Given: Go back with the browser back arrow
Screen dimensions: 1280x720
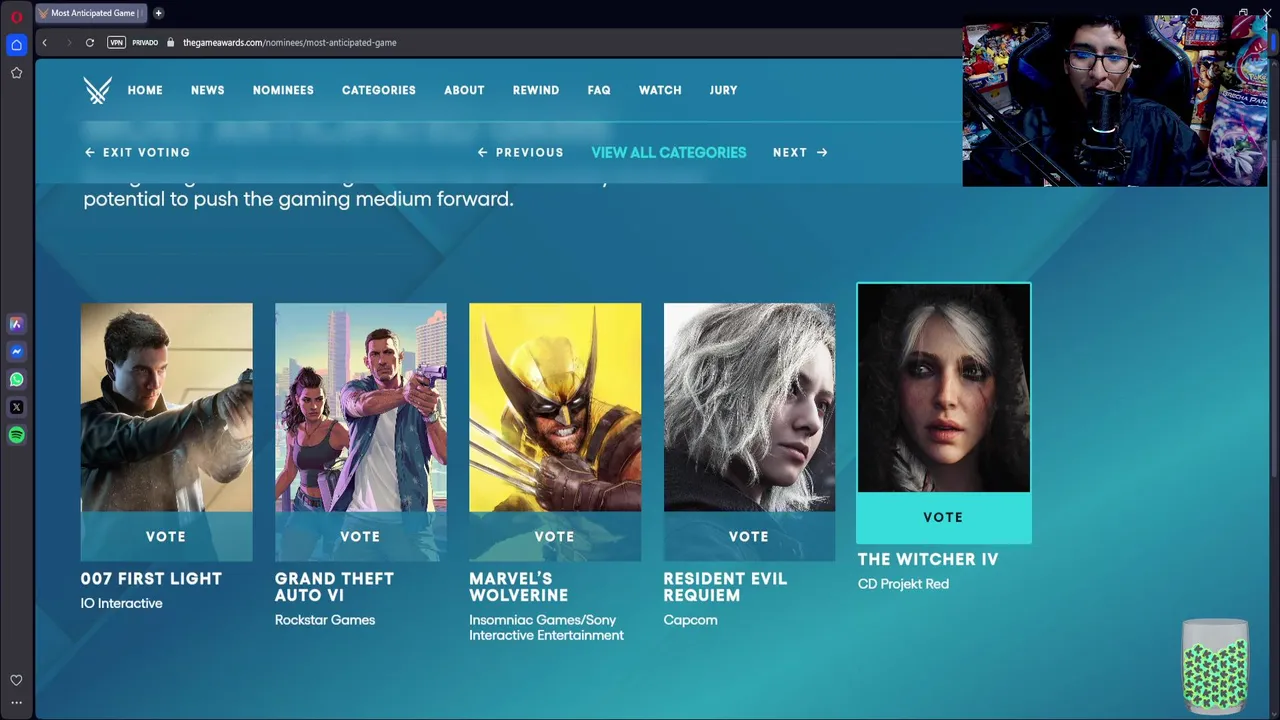Looking at the screenshot, I should tap(44, 42).
